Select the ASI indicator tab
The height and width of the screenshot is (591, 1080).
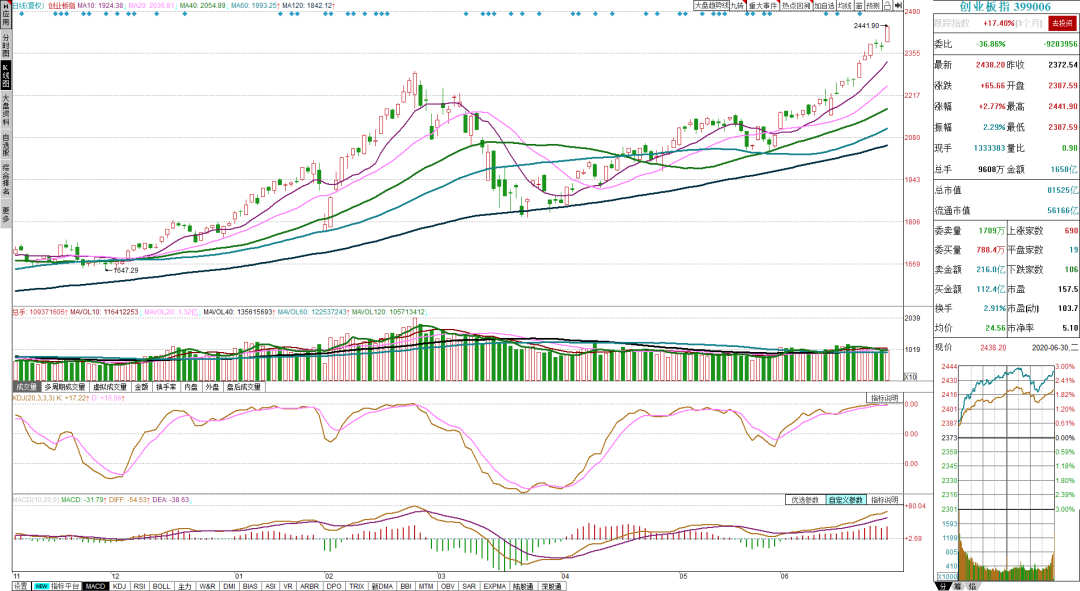270,586
